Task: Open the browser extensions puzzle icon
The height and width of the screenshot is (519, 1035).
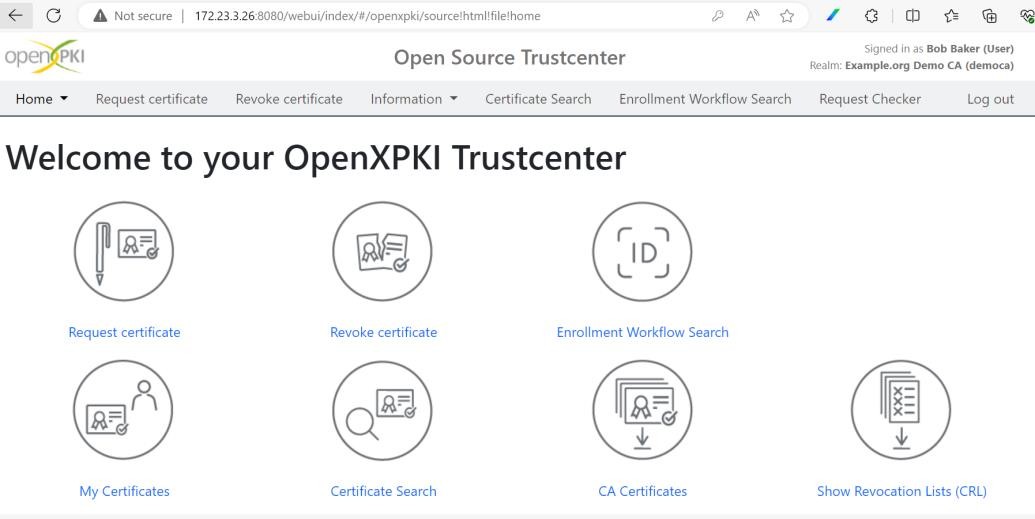Action: 871,16
